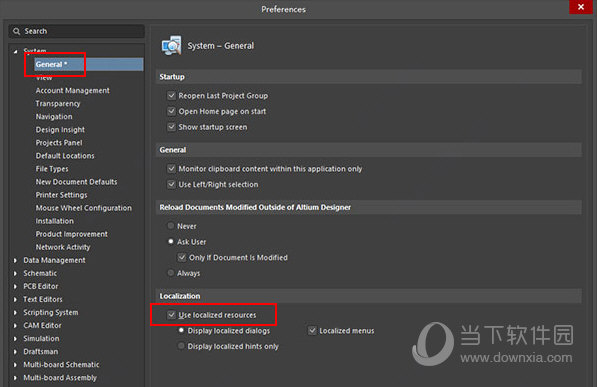
Task: Open the Projects Panel page
Action: pos(59,142)
